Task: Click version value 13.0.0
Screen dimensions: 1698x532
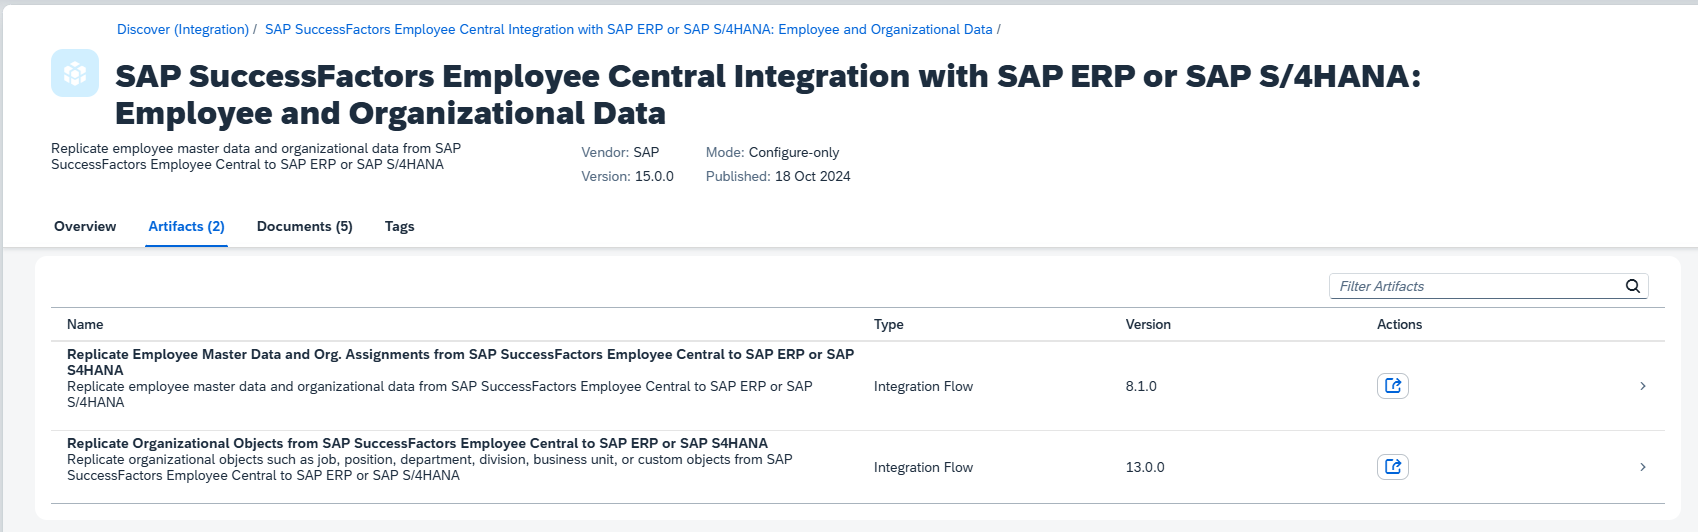Action: (x=1145, y=467)
